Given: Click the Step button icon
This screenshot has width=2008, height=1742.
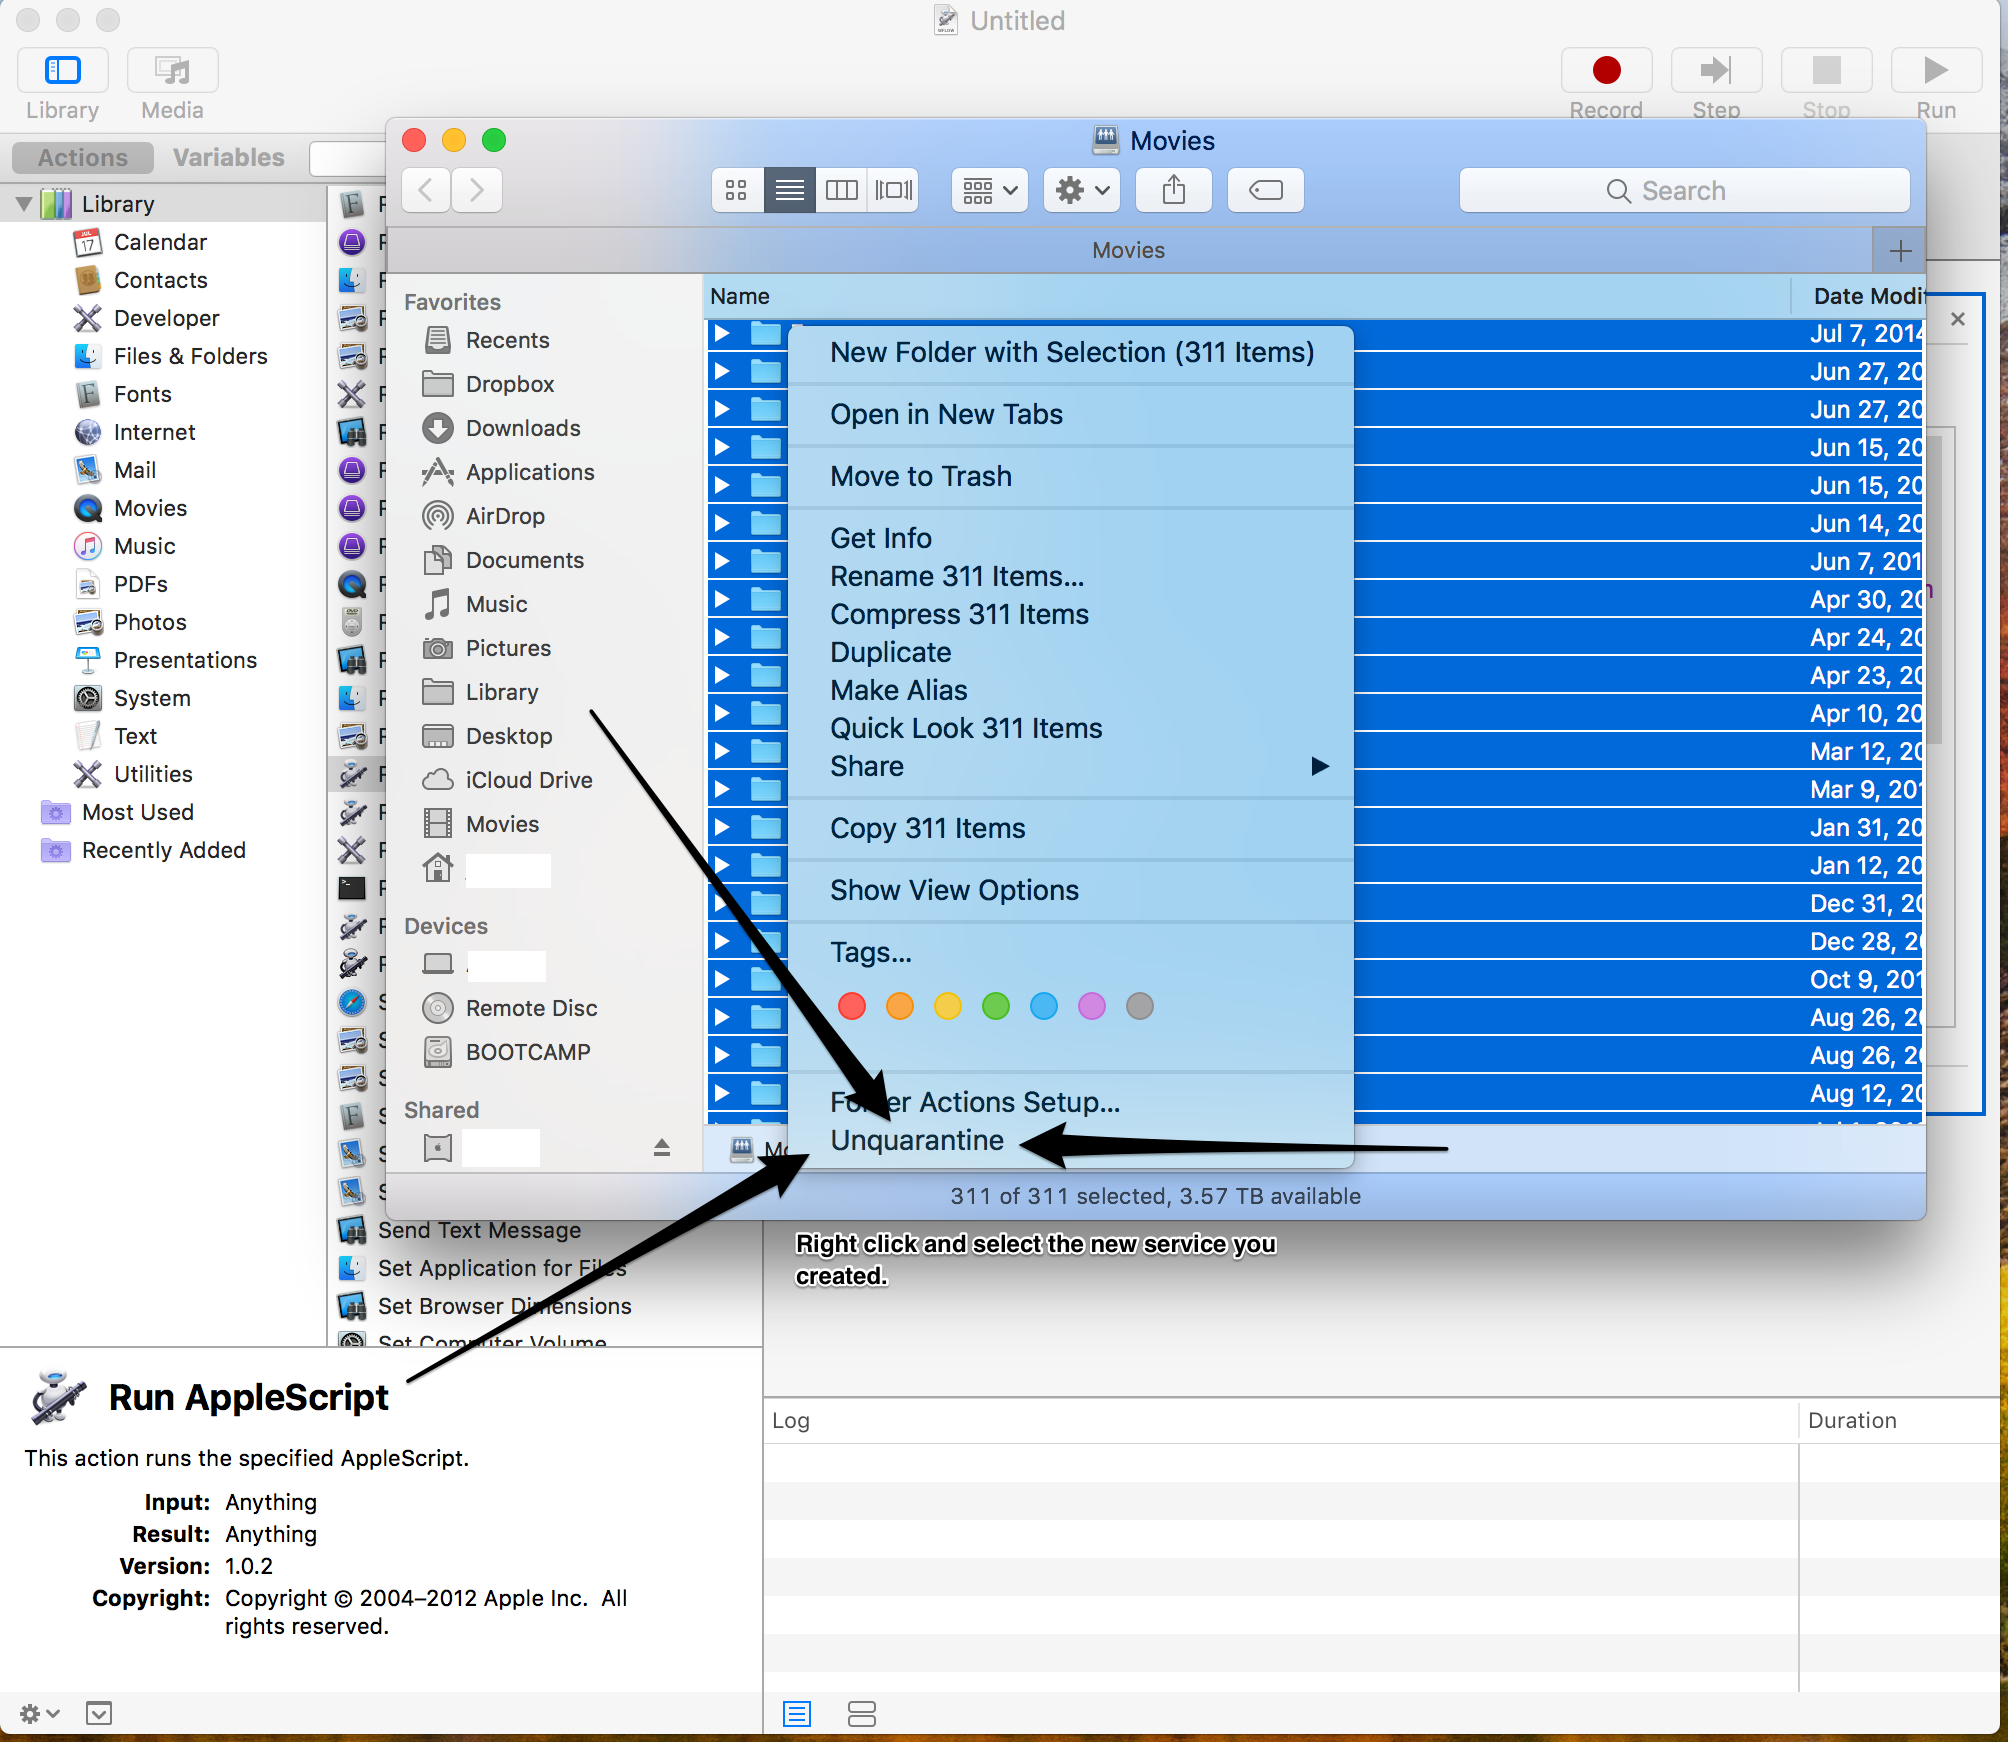Looking at the screenshot, I should 1716,71.
